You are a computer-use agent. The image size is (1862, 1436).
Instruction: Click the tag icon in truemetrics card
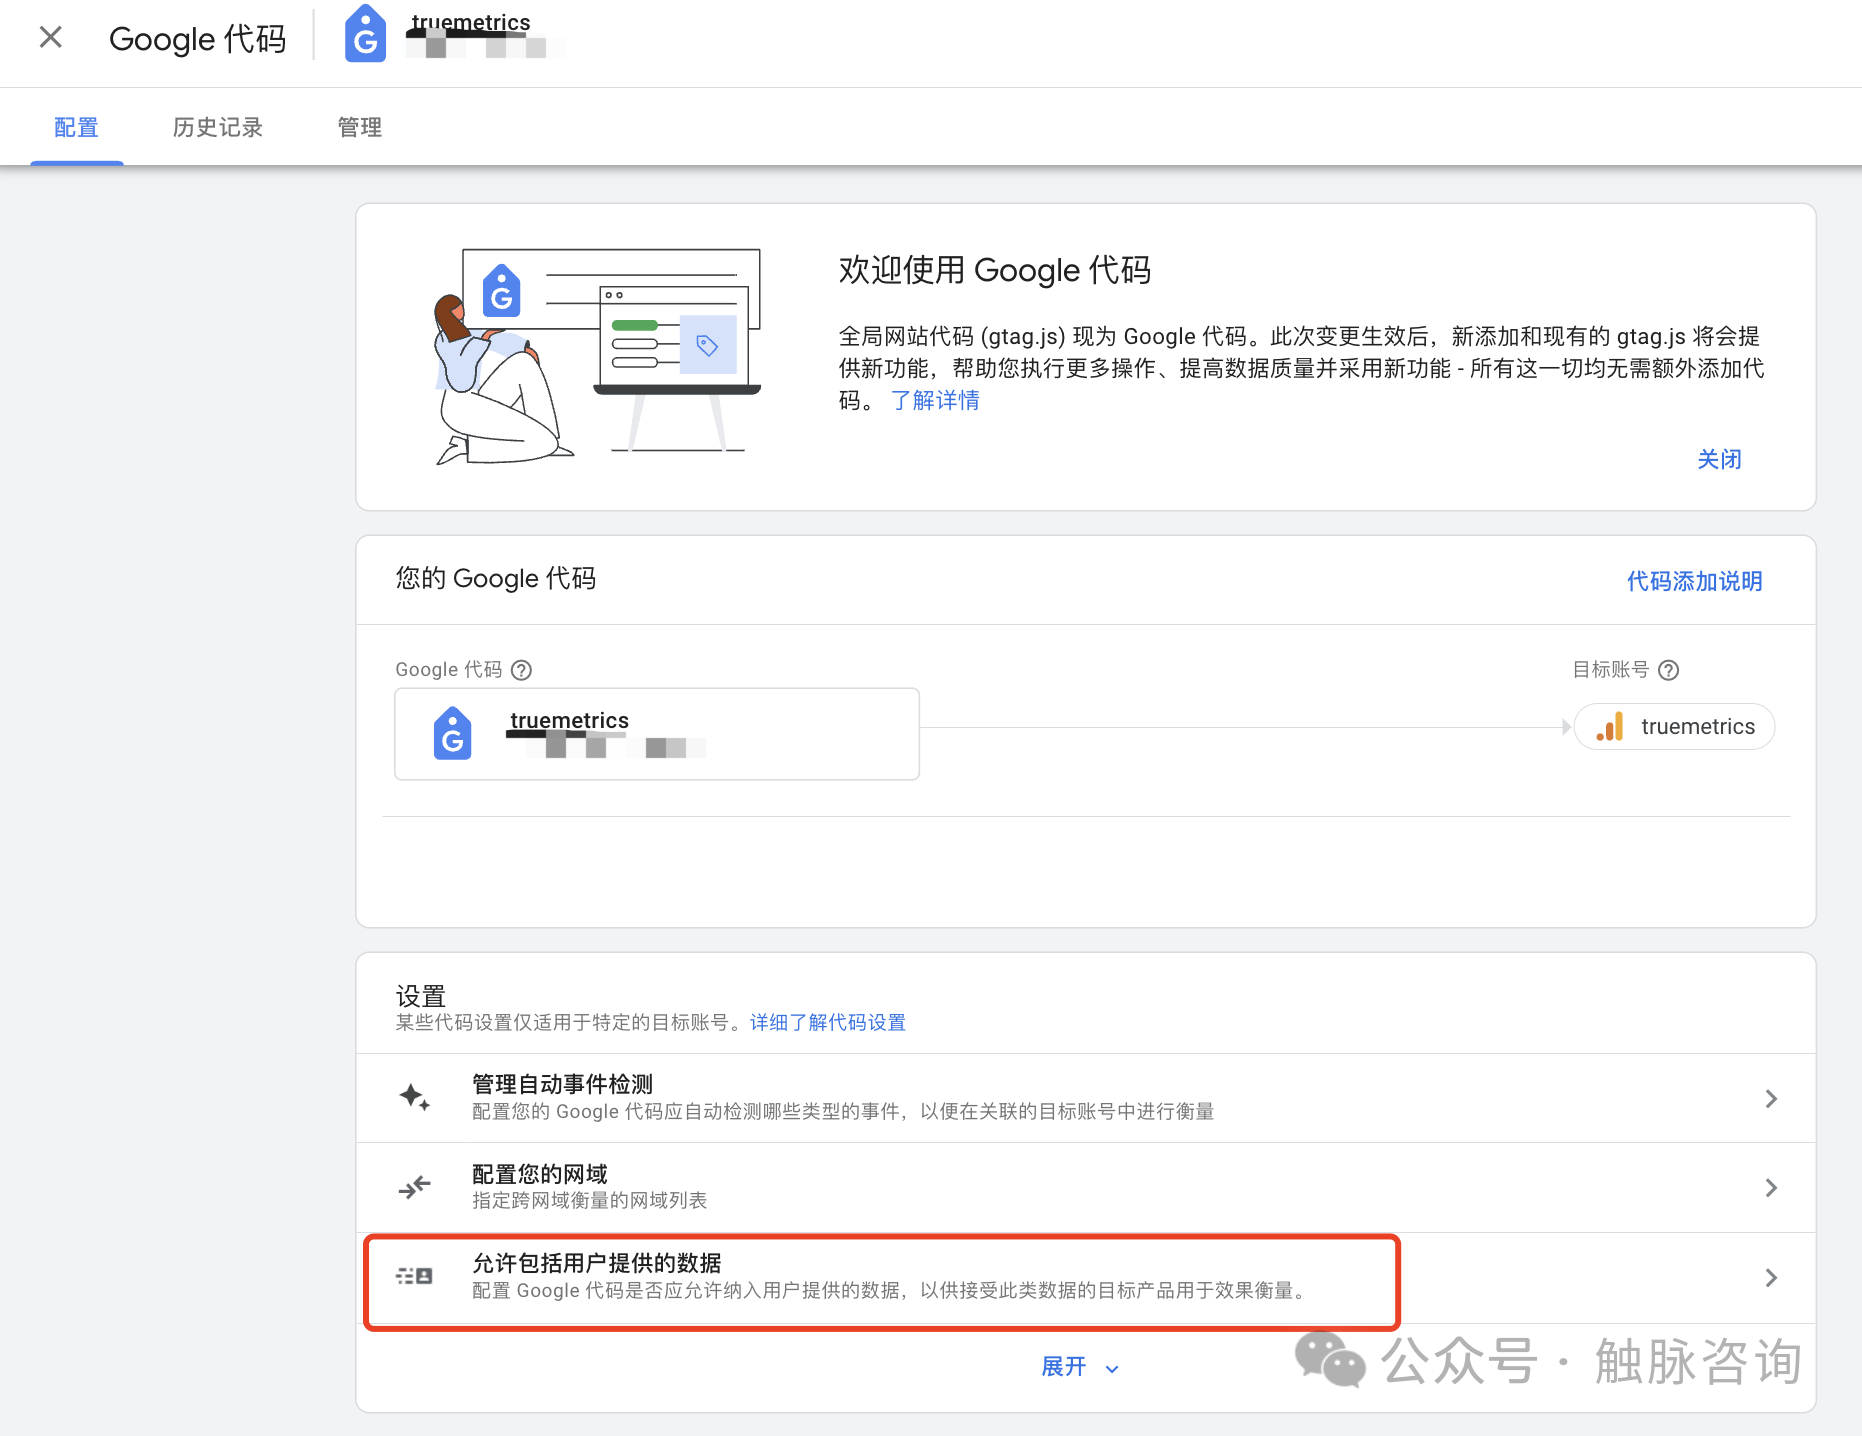click(453, 734)
